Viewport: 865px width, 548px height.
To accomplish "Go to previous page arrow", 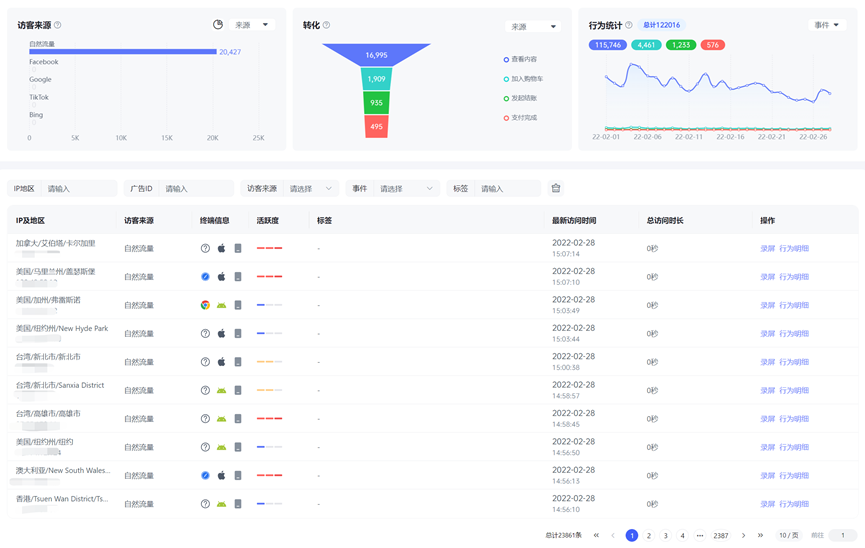I will point(613,535).
